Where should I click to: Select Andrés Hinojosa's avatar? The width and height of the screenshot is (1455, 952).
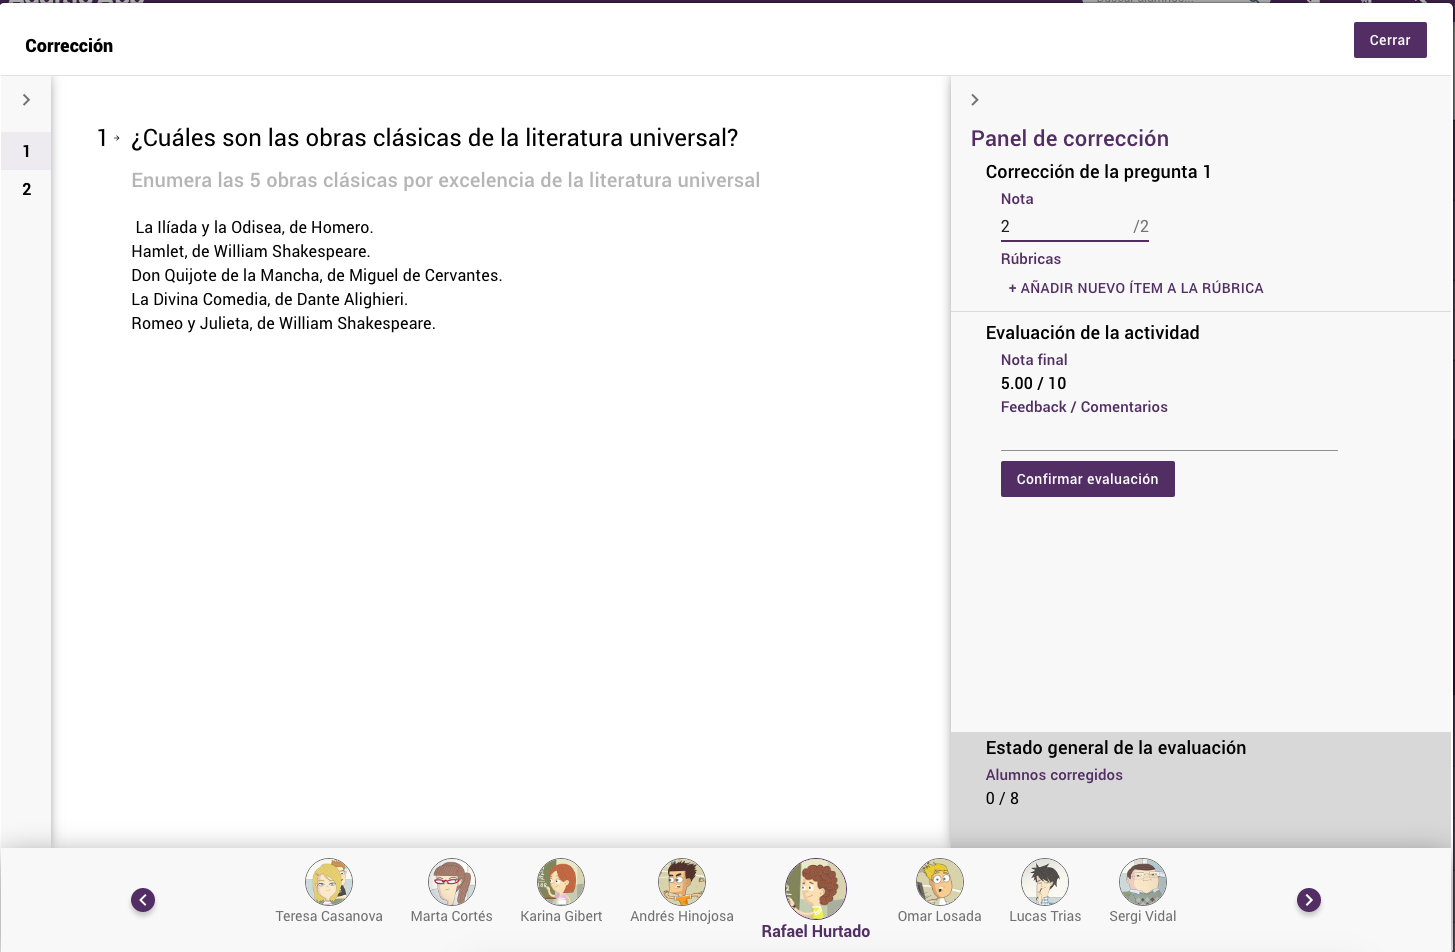pos(682,882)
